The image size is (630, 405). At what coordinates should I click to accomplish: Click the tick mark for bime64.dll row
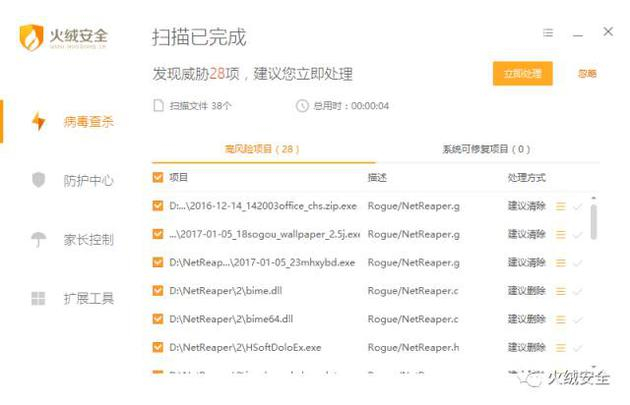(x=578, y=319)
